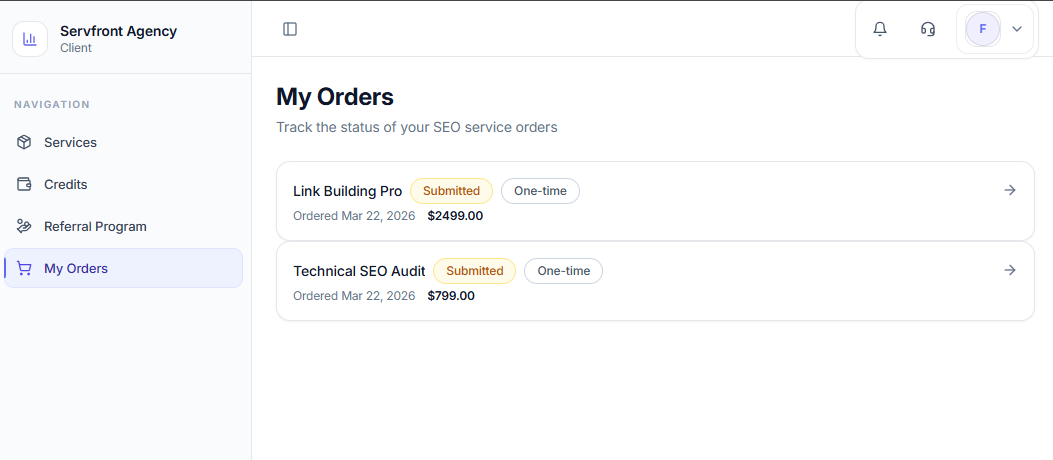Click Submitted badge on Link Building Pro
Viewport: 1053px width, 460px height.
click(451, 191)
